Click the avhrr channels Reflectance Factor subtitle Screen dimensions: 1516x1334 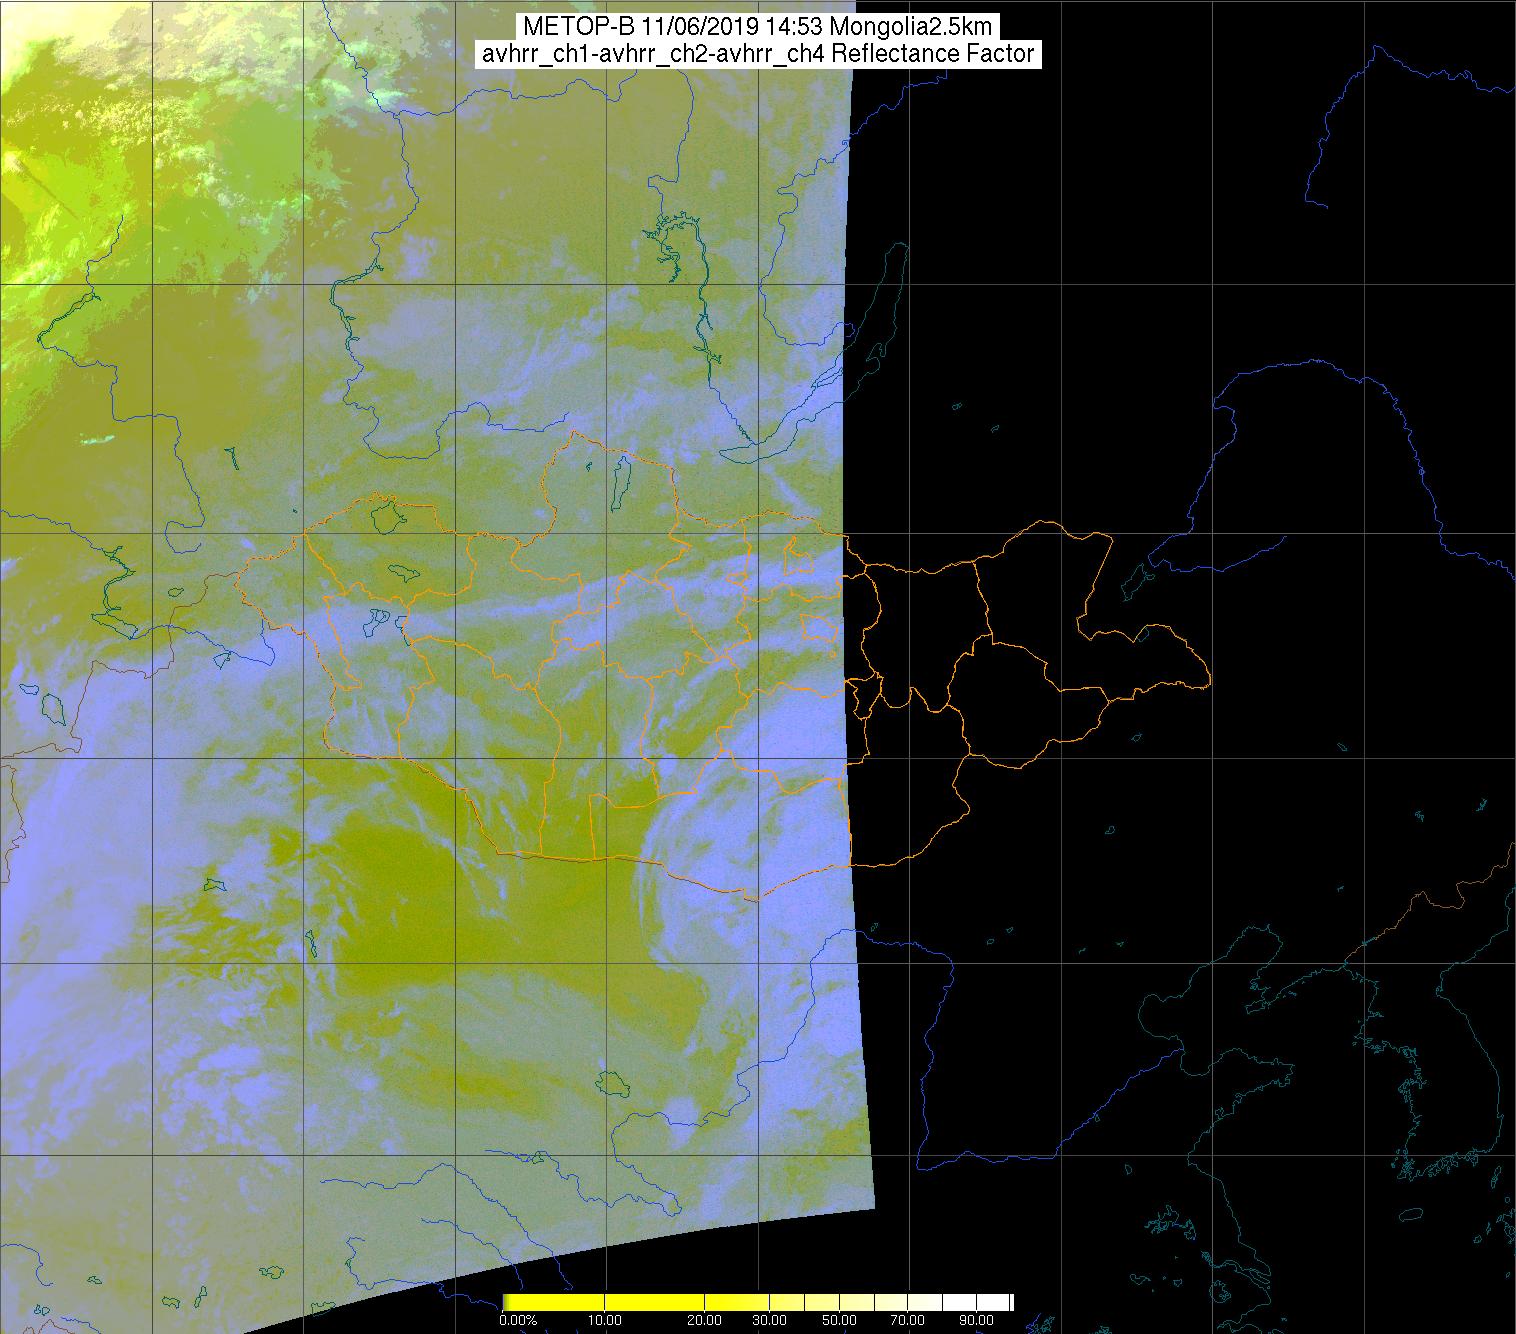[757, 54]
